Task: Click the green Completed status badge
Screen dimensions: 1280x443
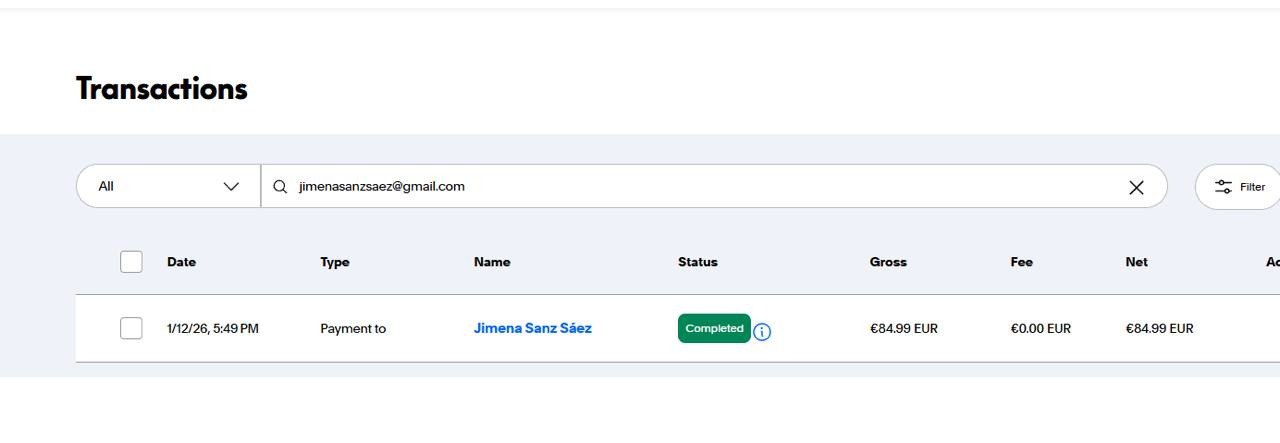Action: tap(714, 328)
